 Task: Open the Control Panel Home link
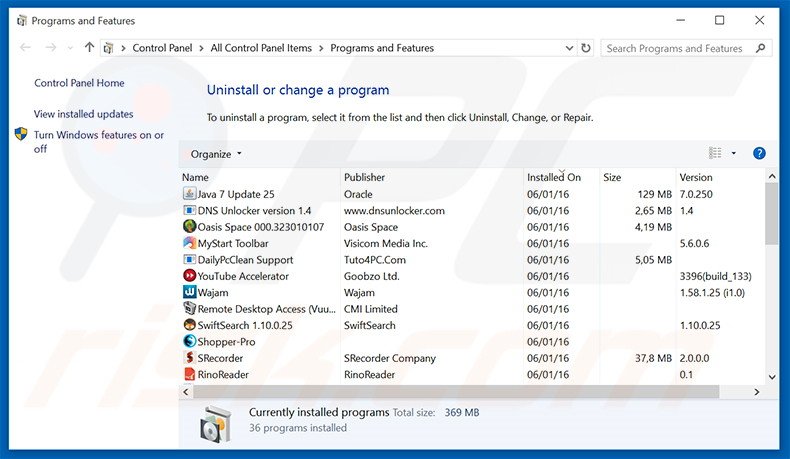pos(79,83)
